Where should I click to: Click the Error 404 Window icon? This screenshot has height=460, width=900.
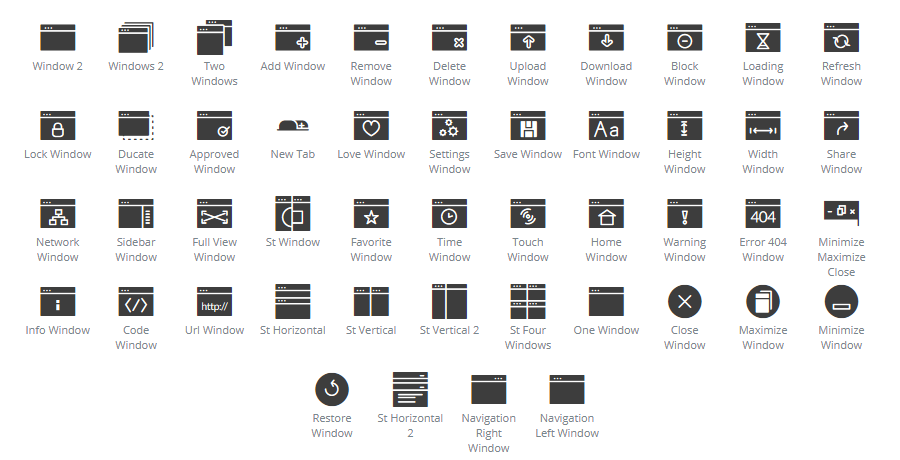763,214
